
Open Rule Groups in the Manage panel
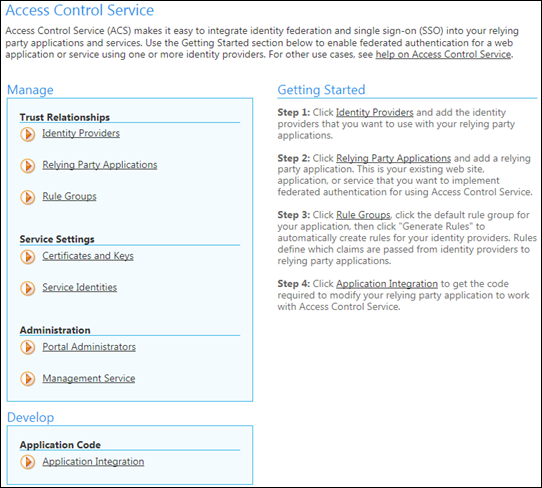point(69,196)
